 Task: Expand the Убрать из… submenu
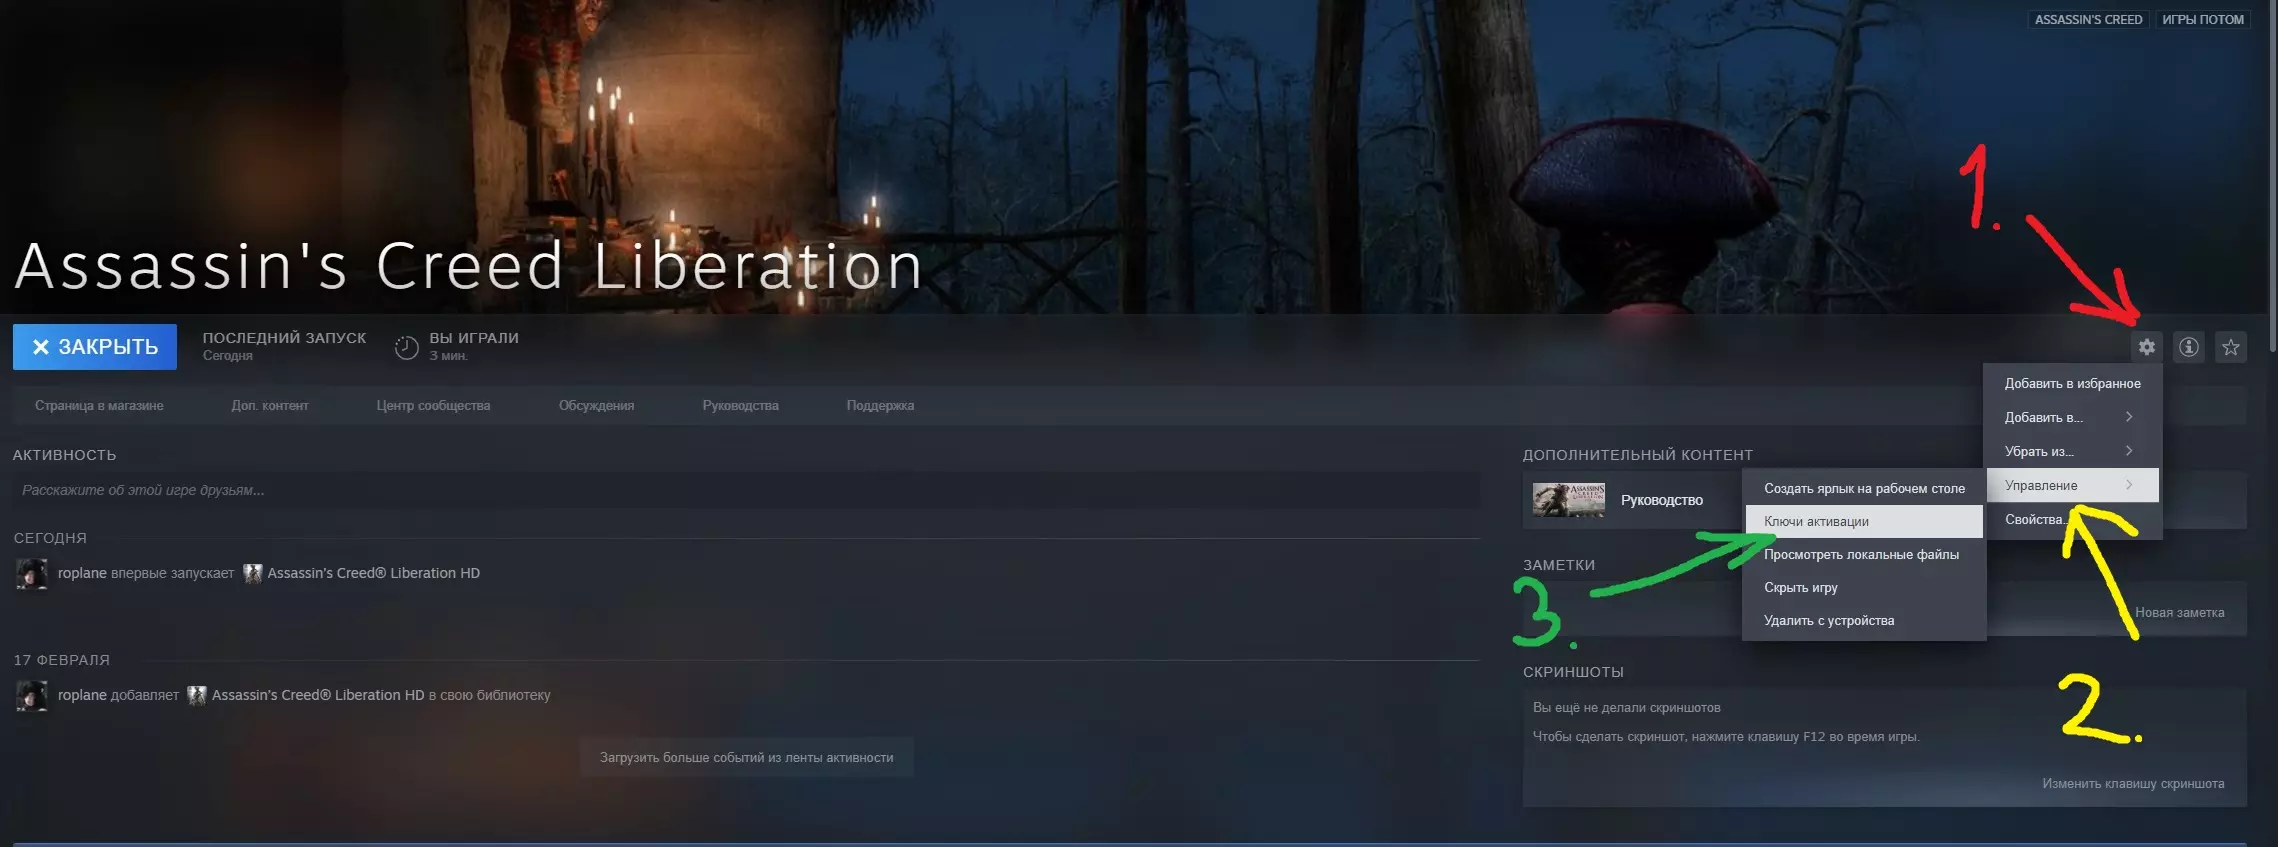pos(2073,452)
